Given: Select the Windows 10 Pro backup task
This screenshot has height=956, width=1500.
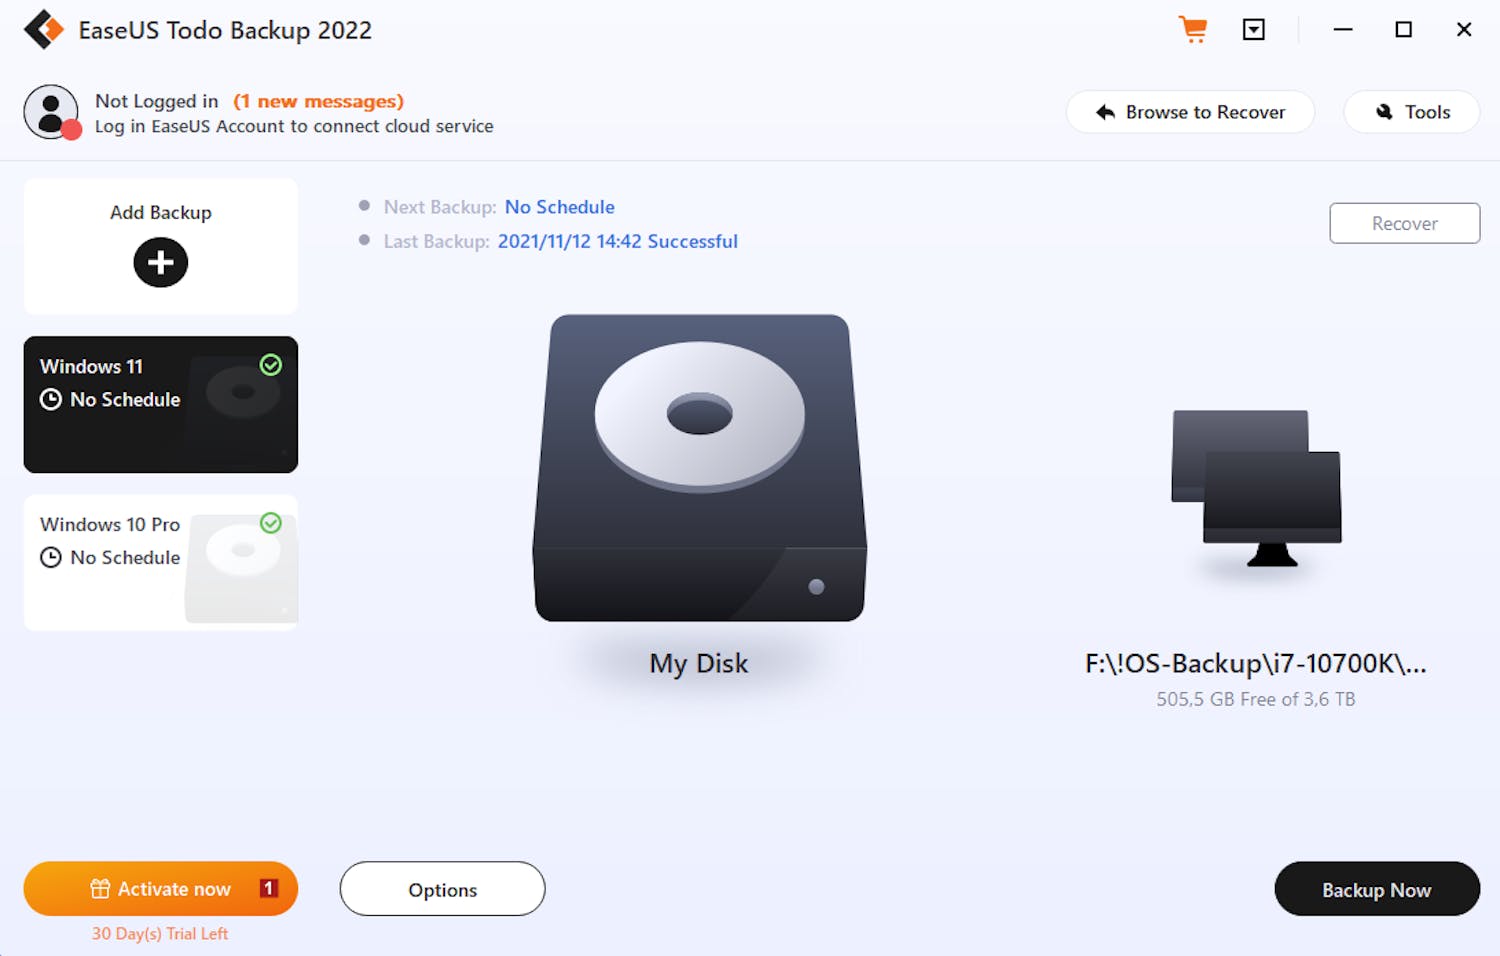Looking at the screenshot, I should point(161,562).
